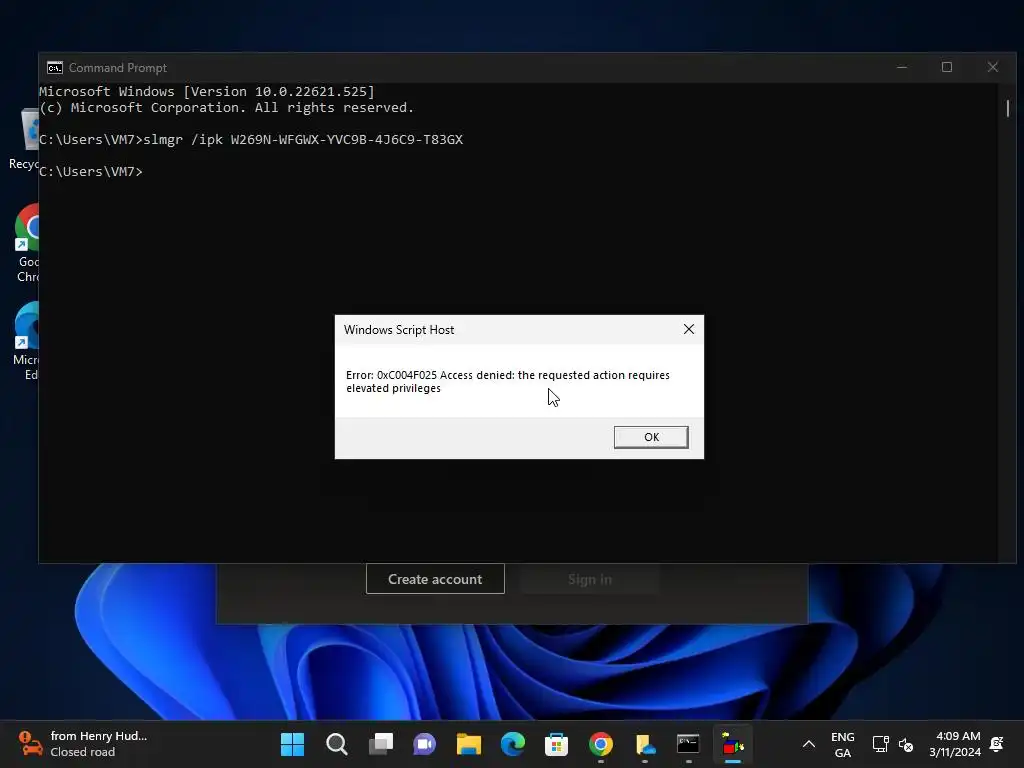Screen dimensions: 1024x768
Task: Click the Windows version line in Command Prompt
Action: point(206,91)
